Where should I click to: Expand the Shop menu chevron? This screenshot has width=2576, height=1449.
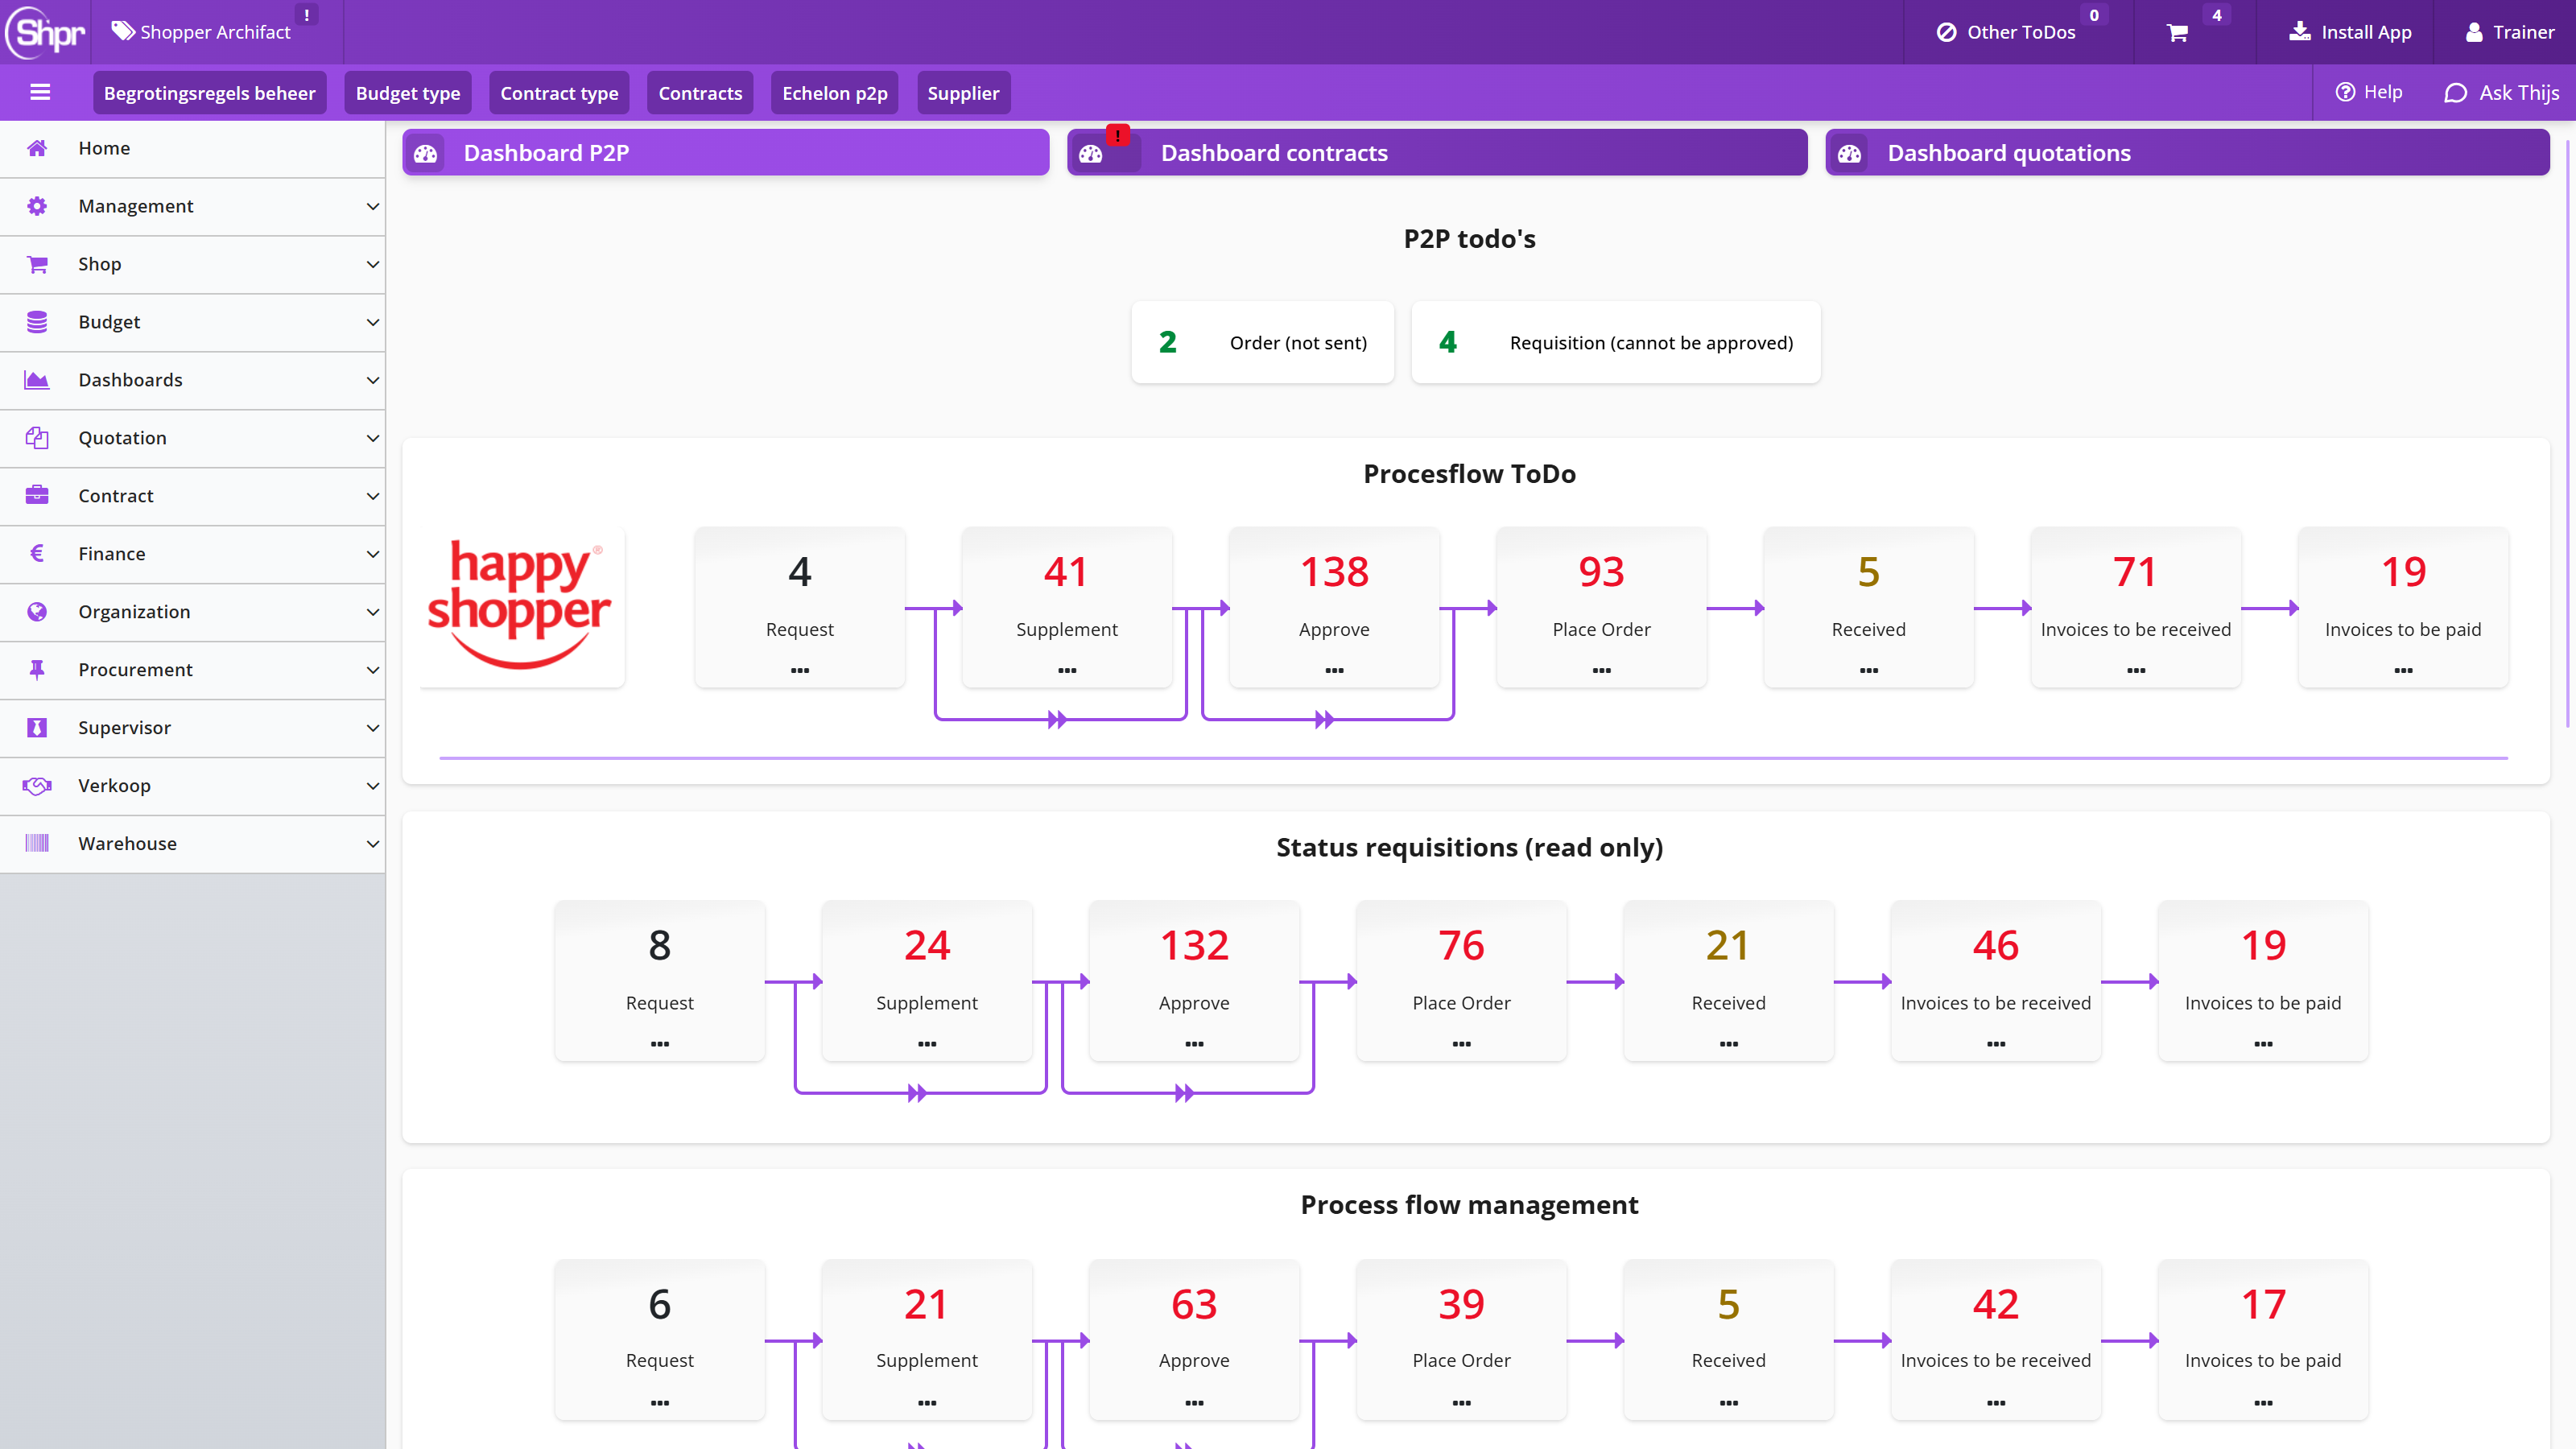click(x=372, y=264)
